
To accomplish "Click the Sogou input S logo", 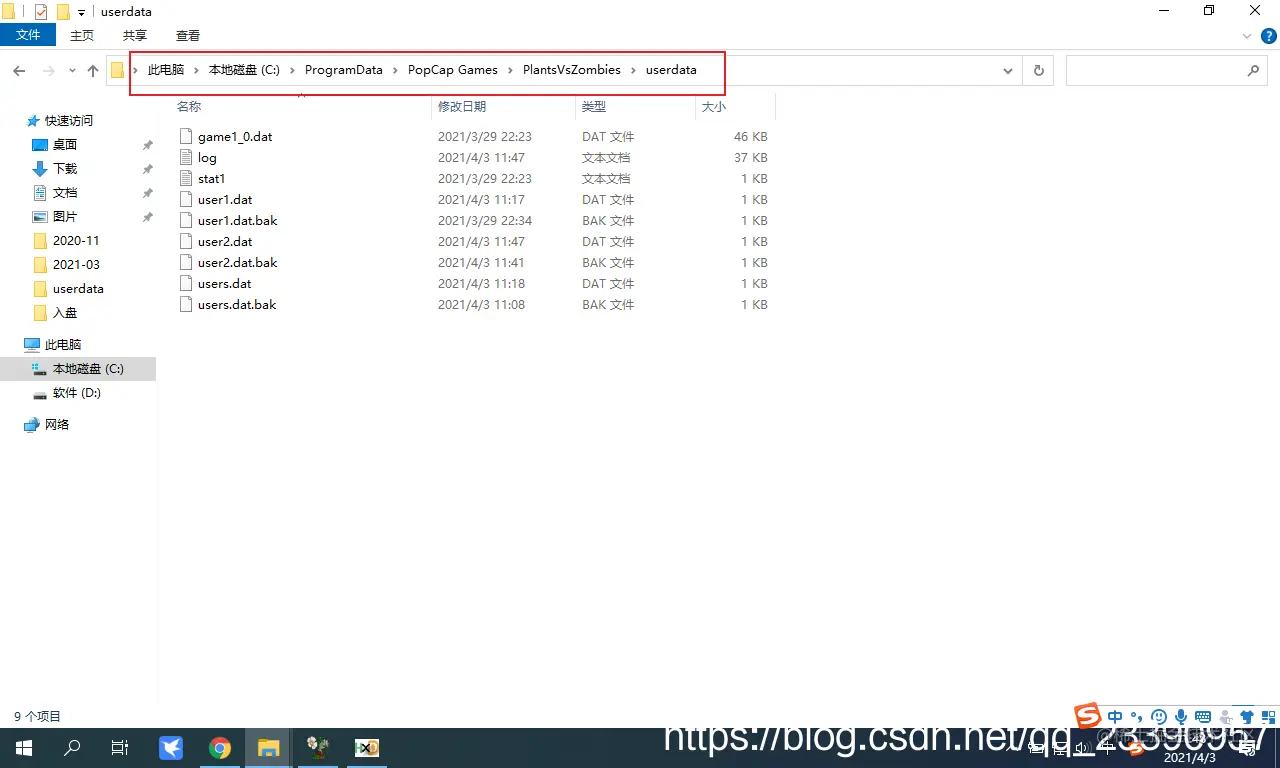I will pos(1087,716).
